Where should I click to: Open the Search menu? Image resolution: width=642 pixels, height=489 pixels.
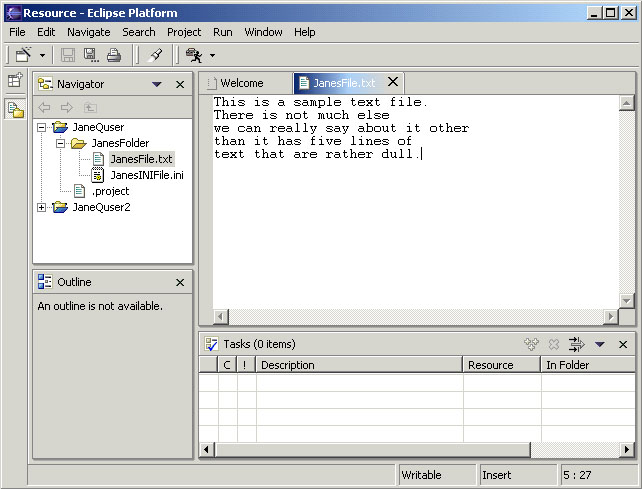139,32
